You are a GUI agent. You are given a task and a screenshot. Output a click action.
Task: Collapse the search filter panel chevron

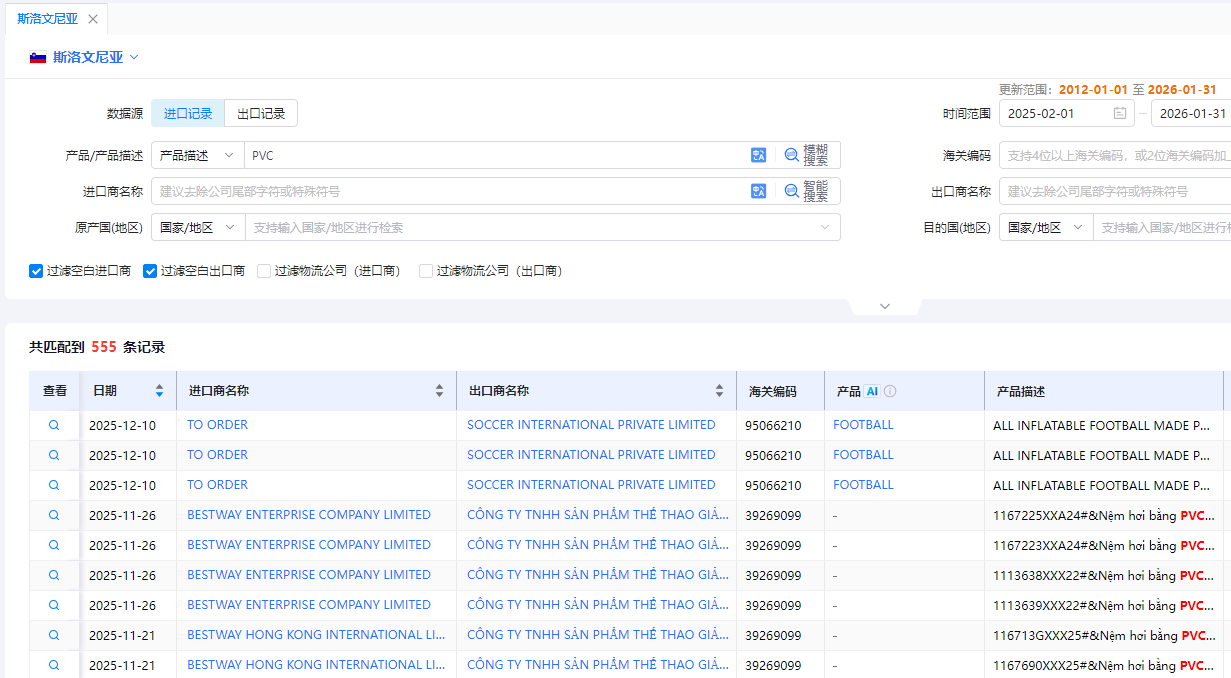point(884,306)
